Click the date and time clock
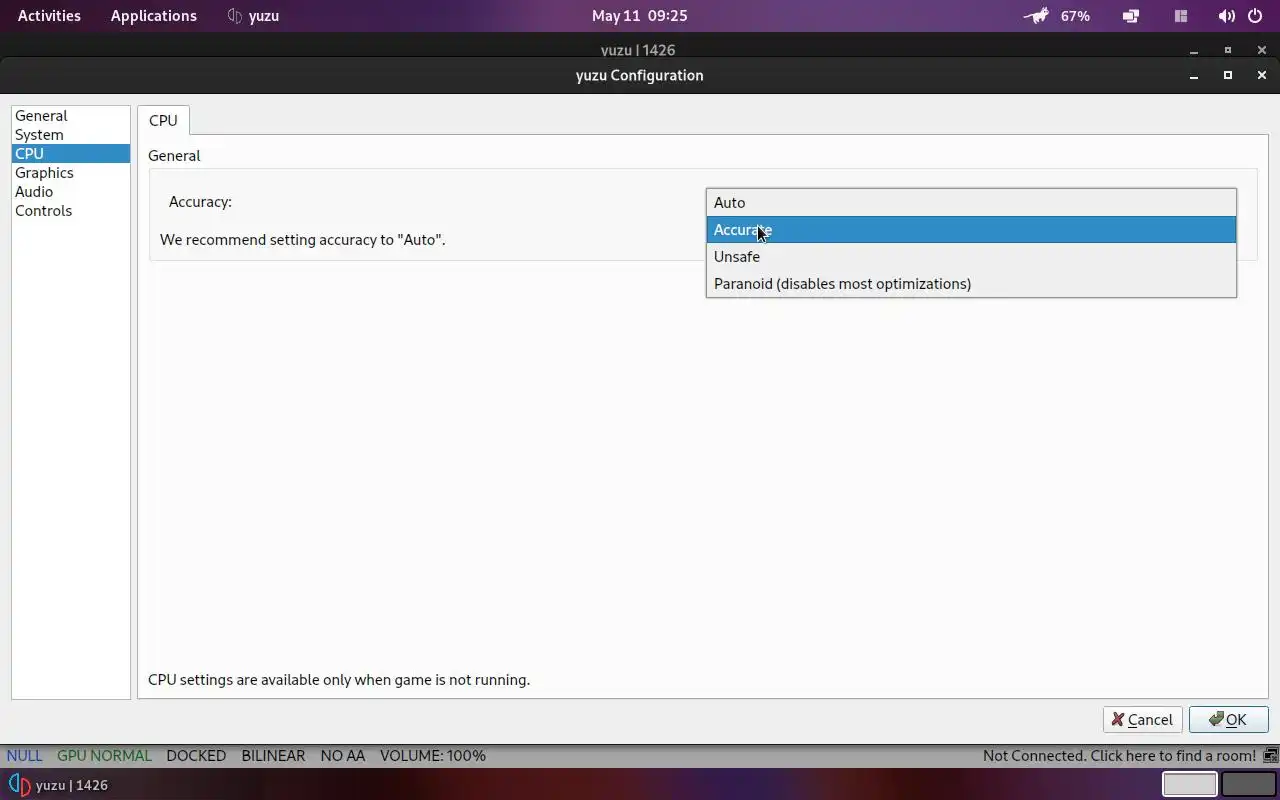1280x800 pixels. click(639, 16)
